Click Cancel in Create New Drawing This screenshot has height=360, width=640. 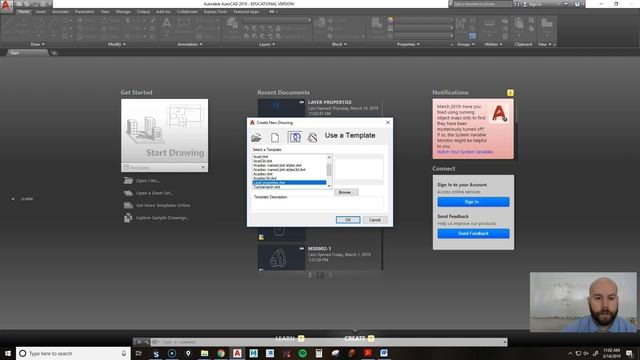pos(375,220)
